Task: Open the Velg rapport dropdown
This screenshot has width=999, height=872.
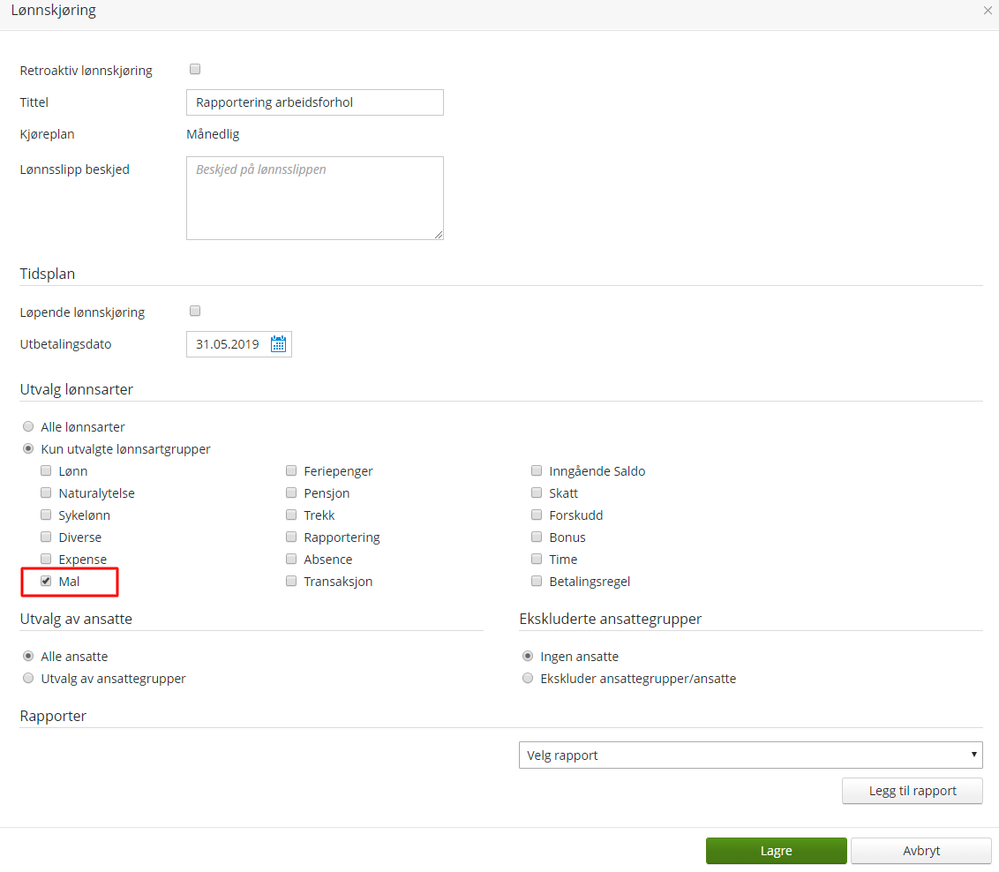Action: click(750, 755)
